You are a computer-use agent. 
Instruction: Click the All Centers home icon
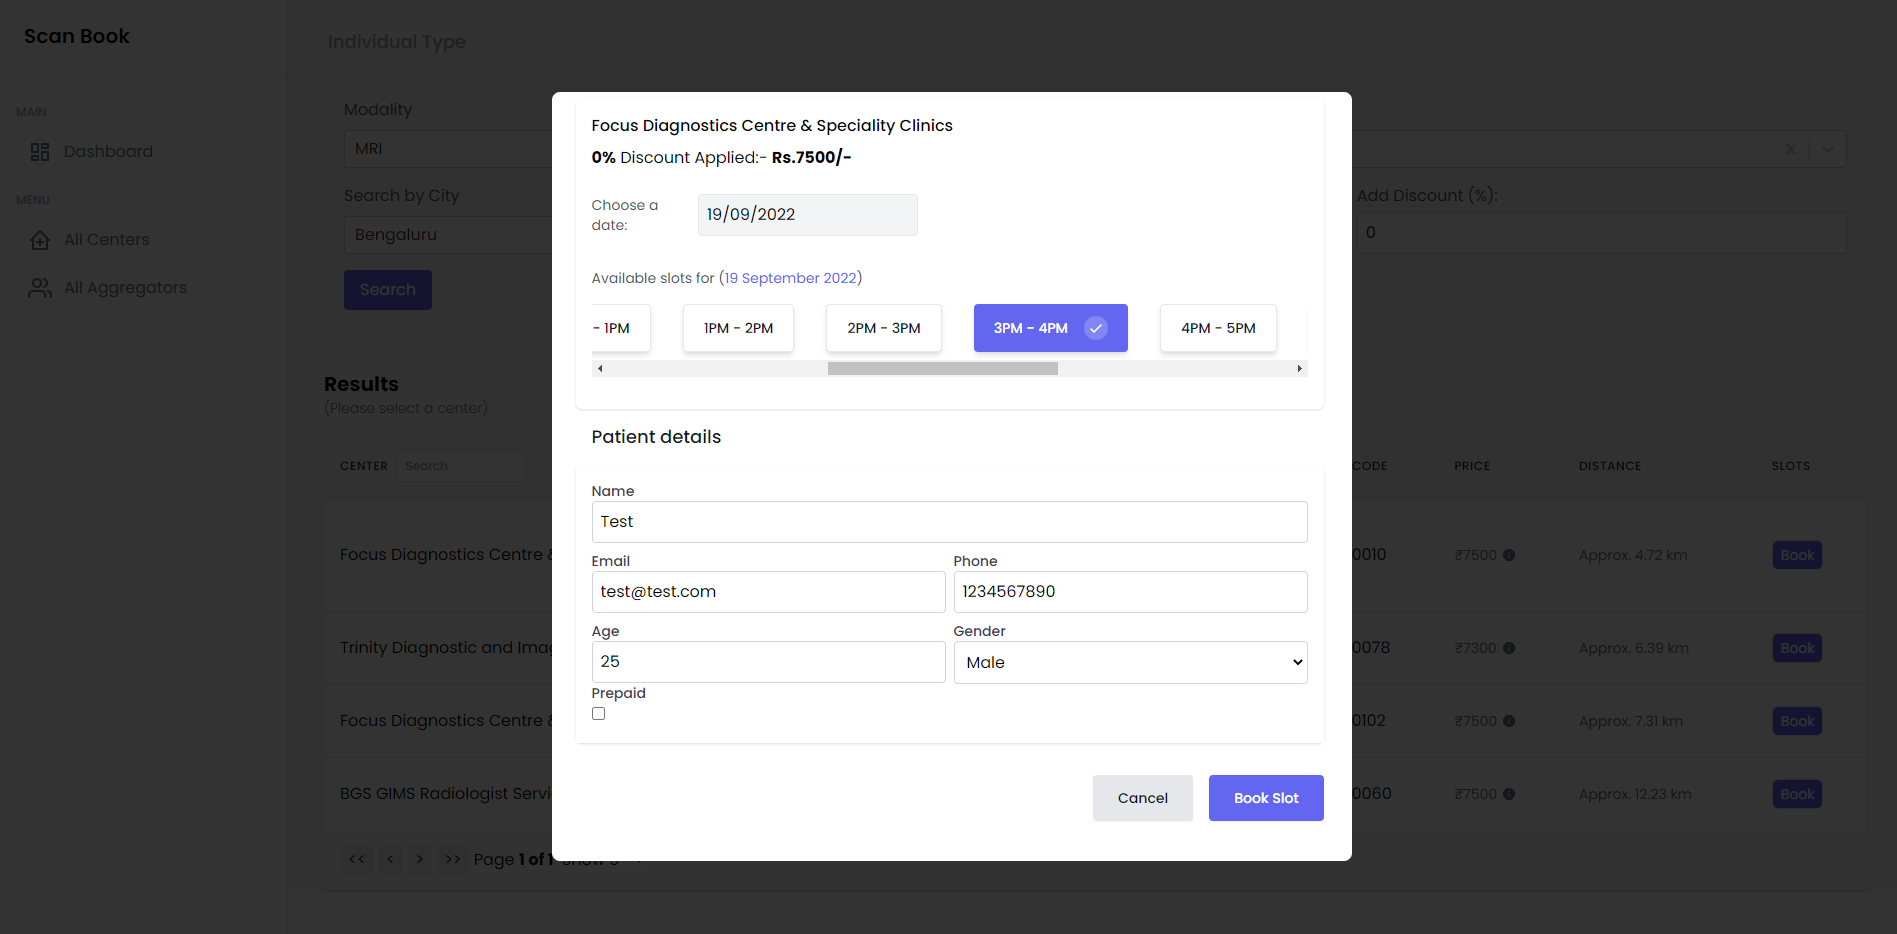[x=40, y=240]
